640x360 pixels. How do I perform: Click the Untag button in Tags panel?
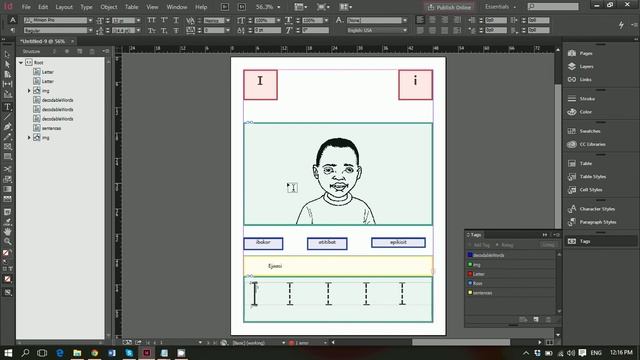pyautogui.click(x=548, y=245)
